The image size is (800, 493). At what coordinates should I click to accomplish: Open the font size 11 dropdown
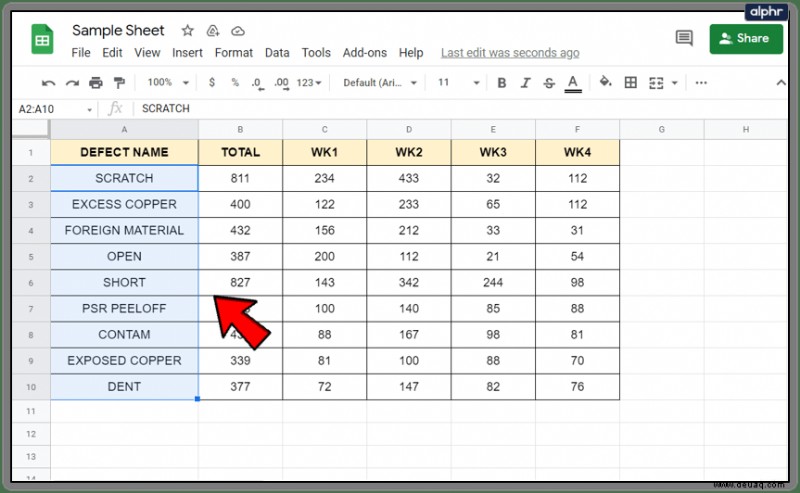tap(458, 82)
